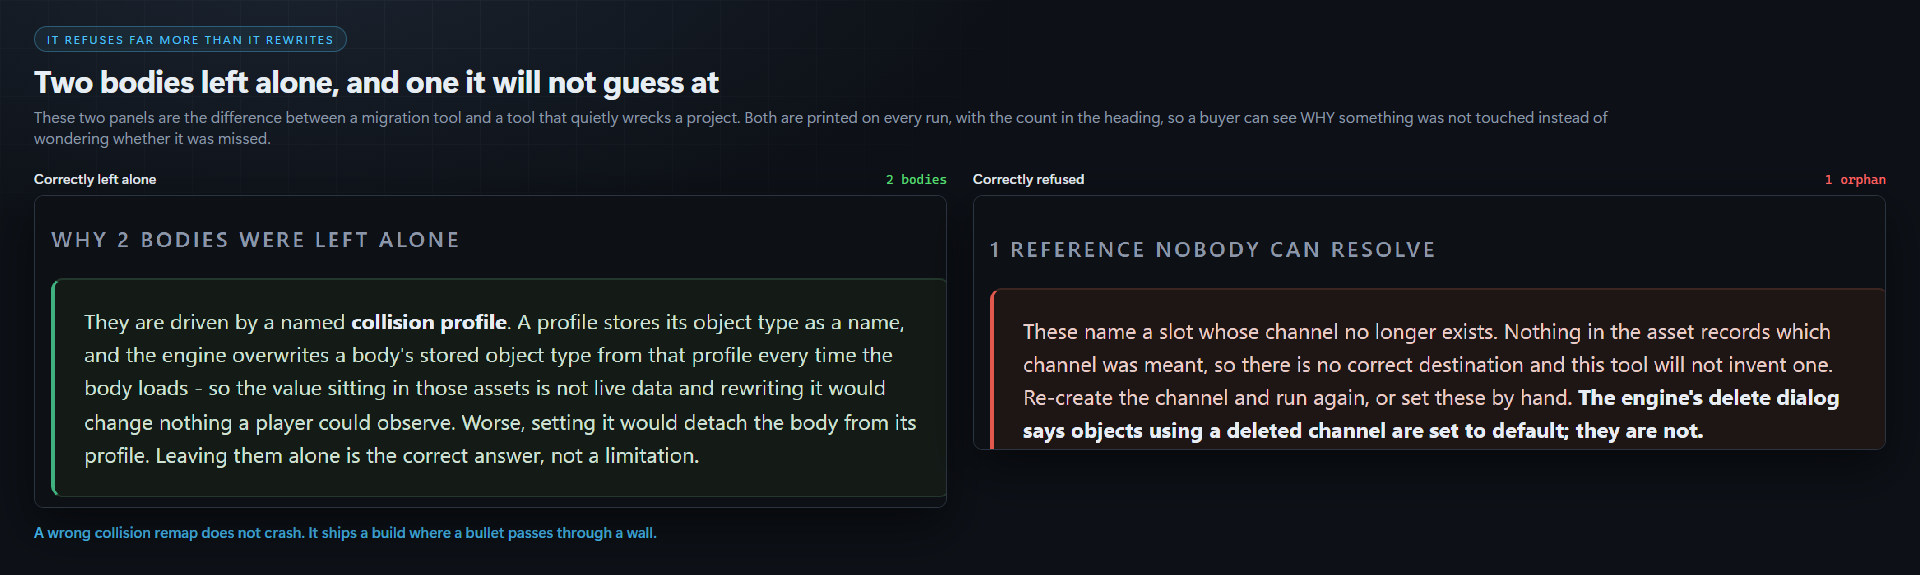The width and height of the screenshot is (1920, 575).
Task: Click '1 REFERENCE NOBODY CAN RESOLVE' header
Action: [1212, 250]
